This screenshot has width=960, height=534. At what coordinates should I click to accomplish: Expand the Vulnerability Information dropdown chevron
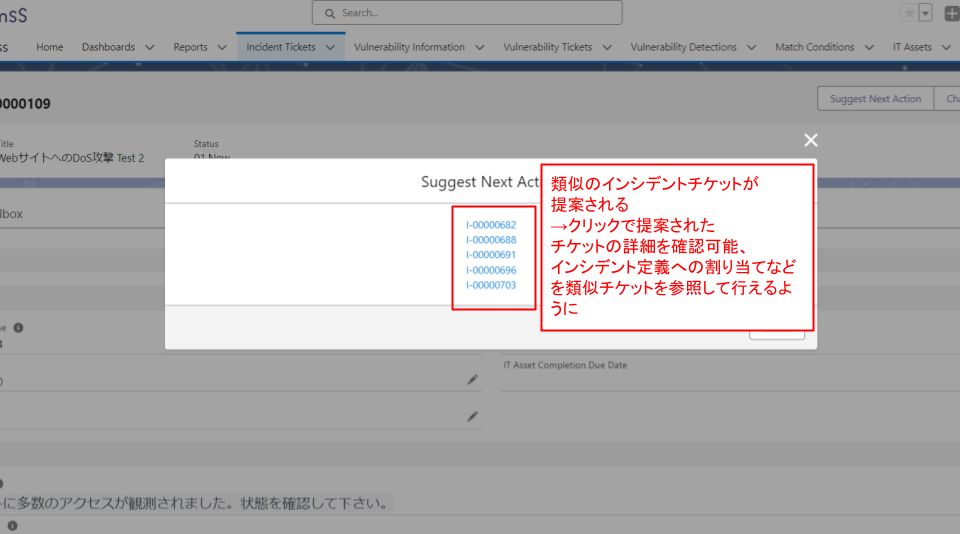click(480, 47)
